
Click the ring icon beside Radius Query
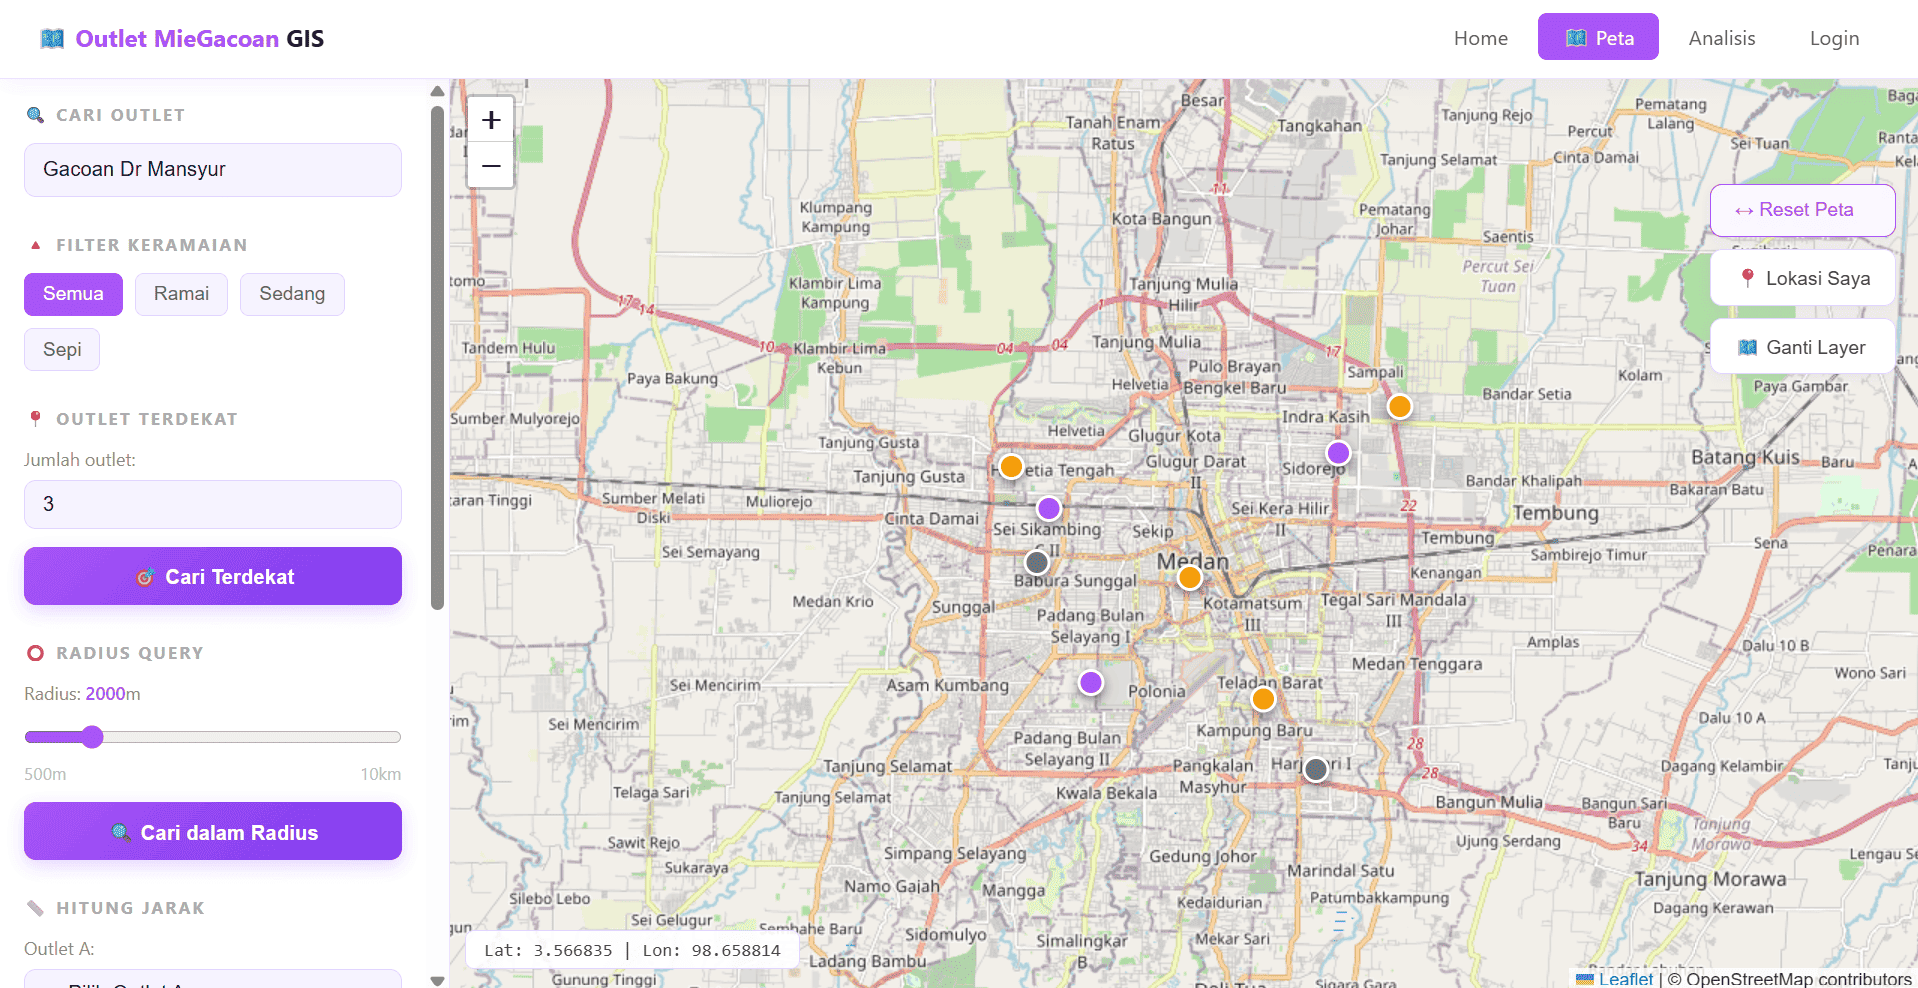[x=35, y=653]
